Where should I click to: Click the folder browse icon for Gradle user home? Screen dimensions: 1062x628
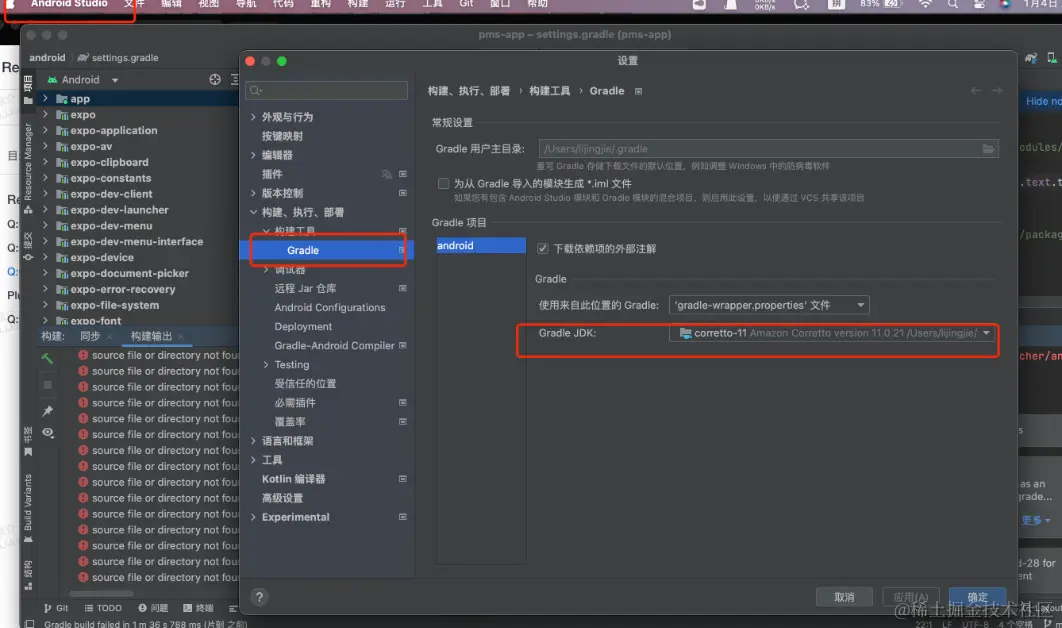point(988,148)
